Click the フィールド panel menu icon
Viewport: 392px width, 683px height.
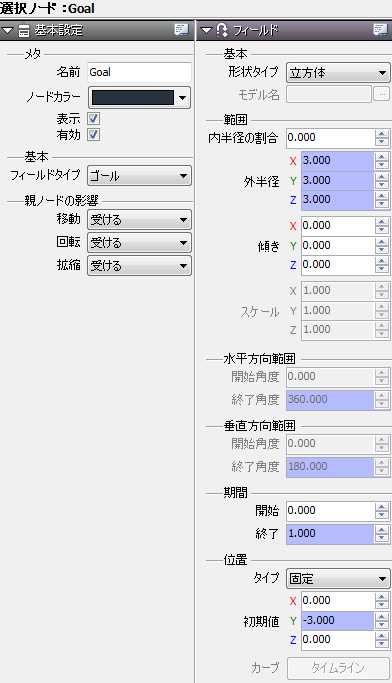380,30
